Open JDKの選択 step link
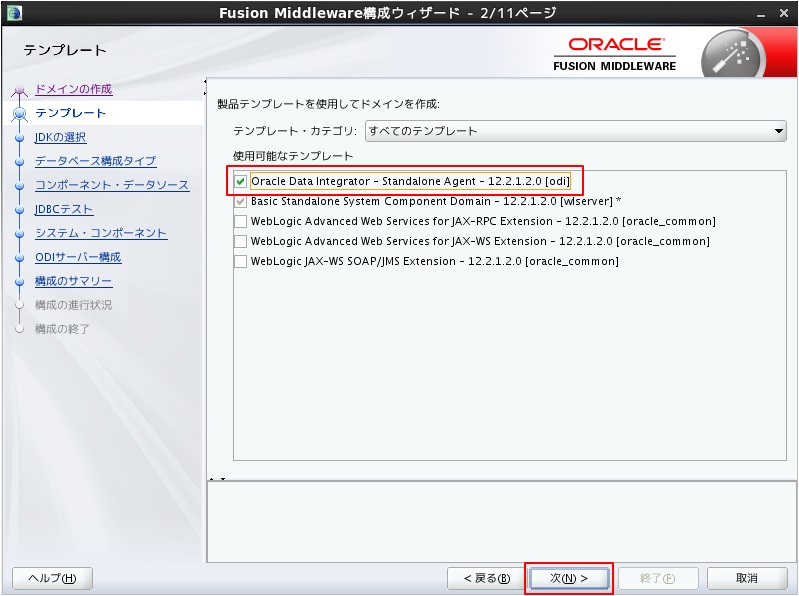 pos(60,138)
